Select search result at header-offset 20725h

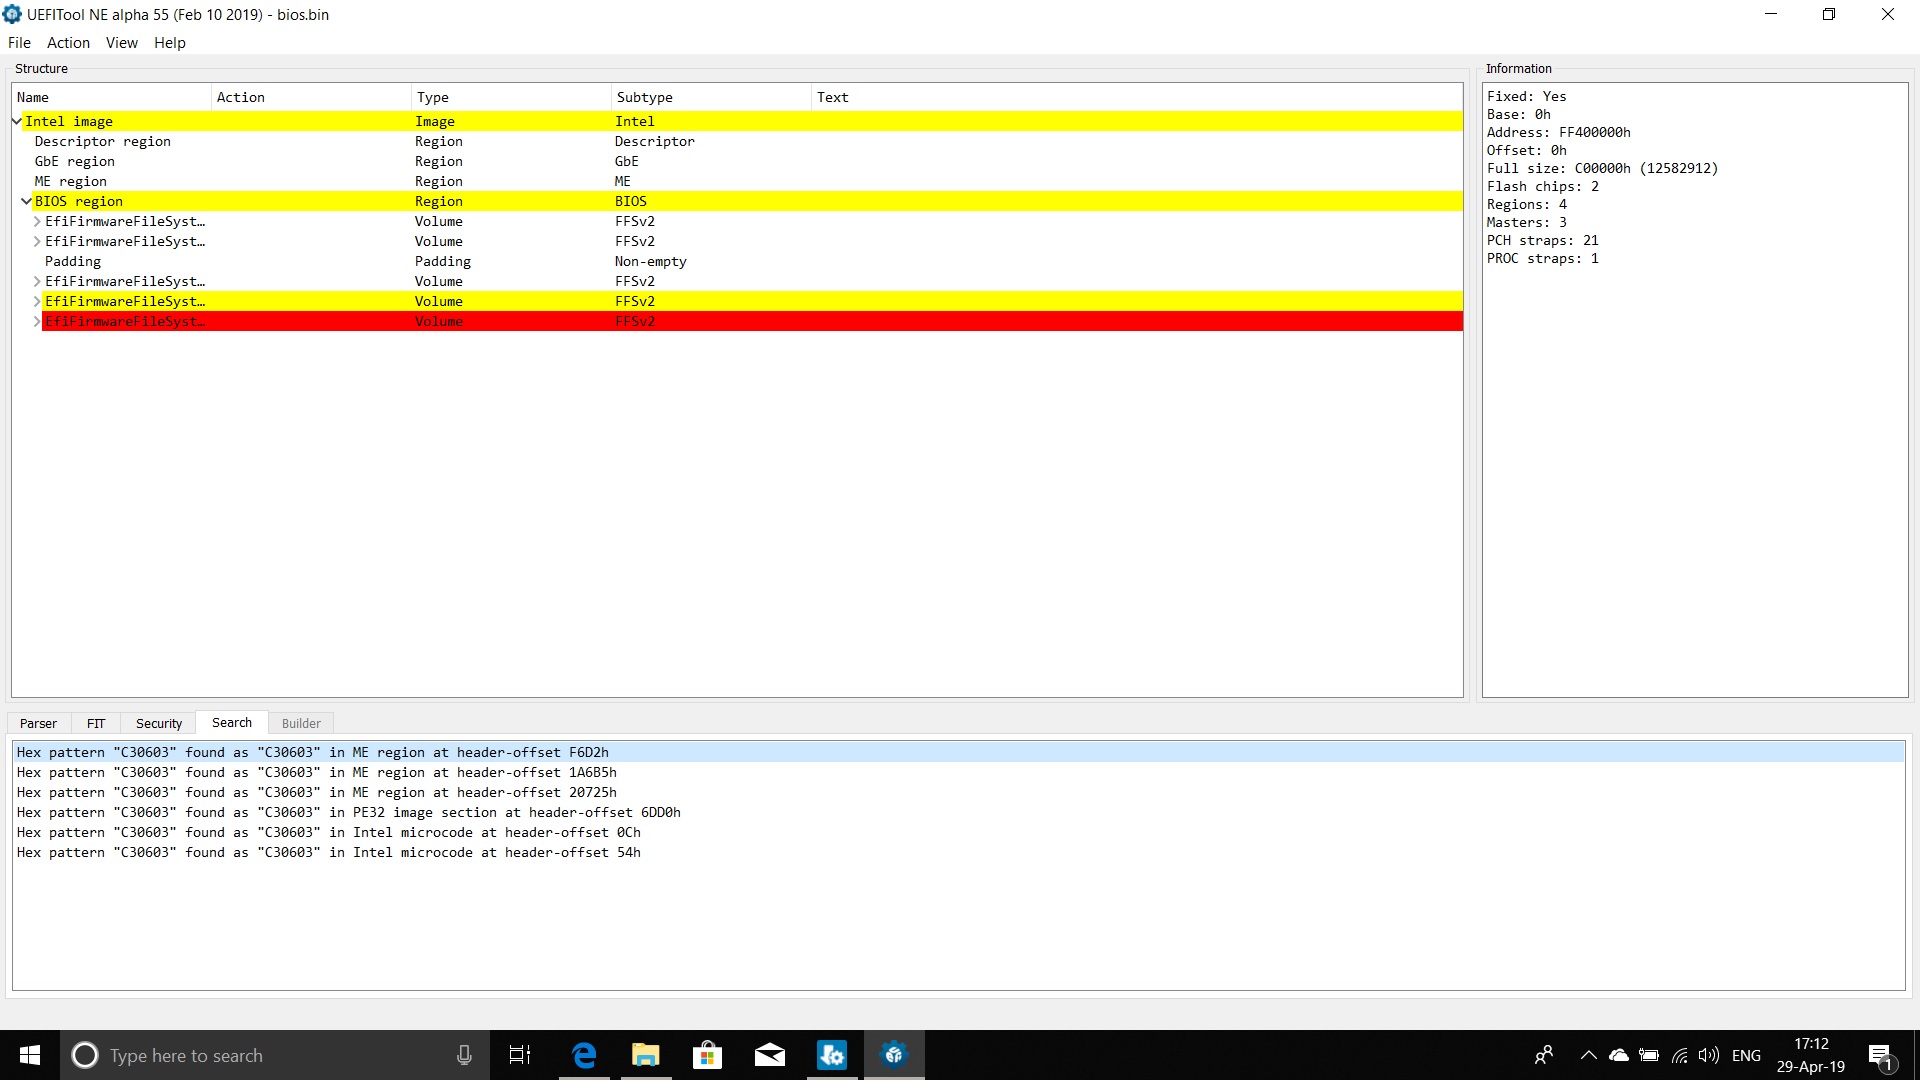tap(959, 792)
